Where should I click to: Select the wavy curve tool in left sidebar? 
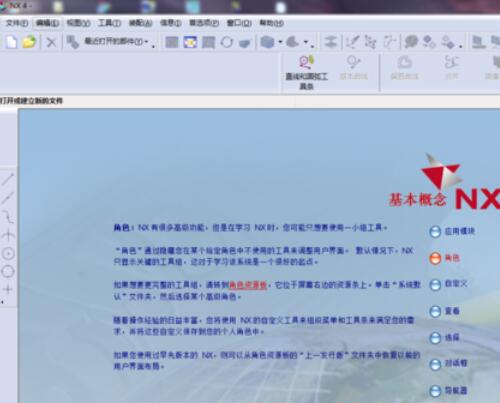(8, 217)
